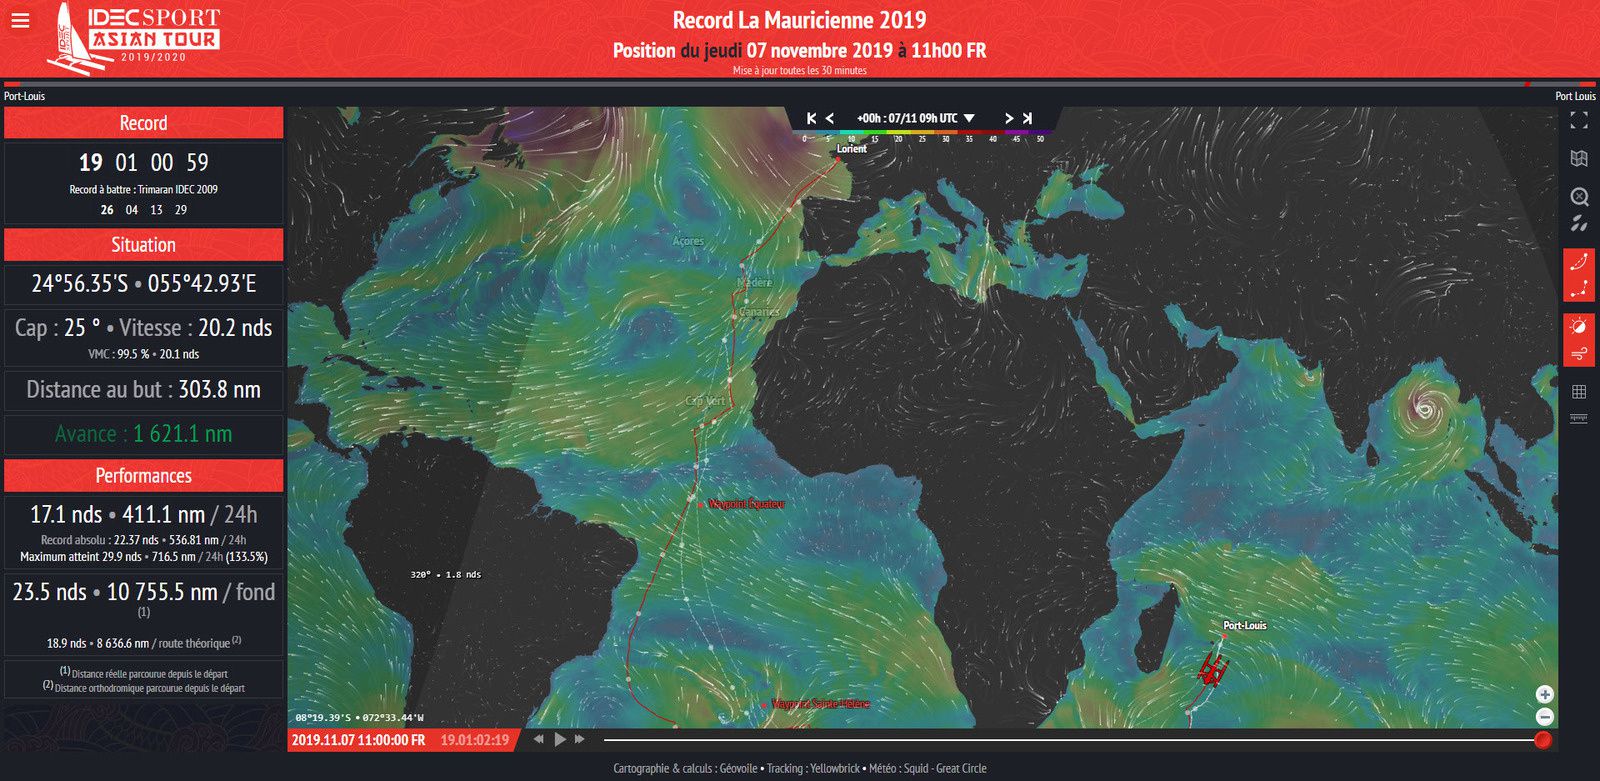This screenshot has height=781, width=1600.
Task: Click the footer credits line
Action: [800, 768]
